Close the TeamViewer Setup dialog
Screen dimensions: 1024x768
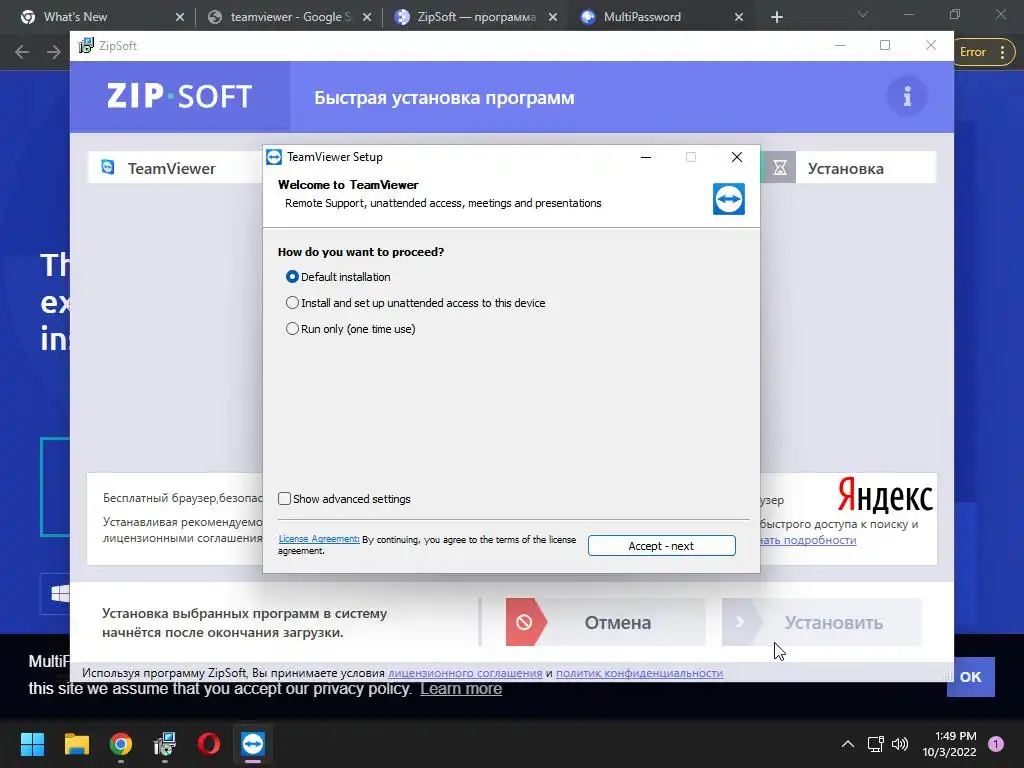pos(737,157)
